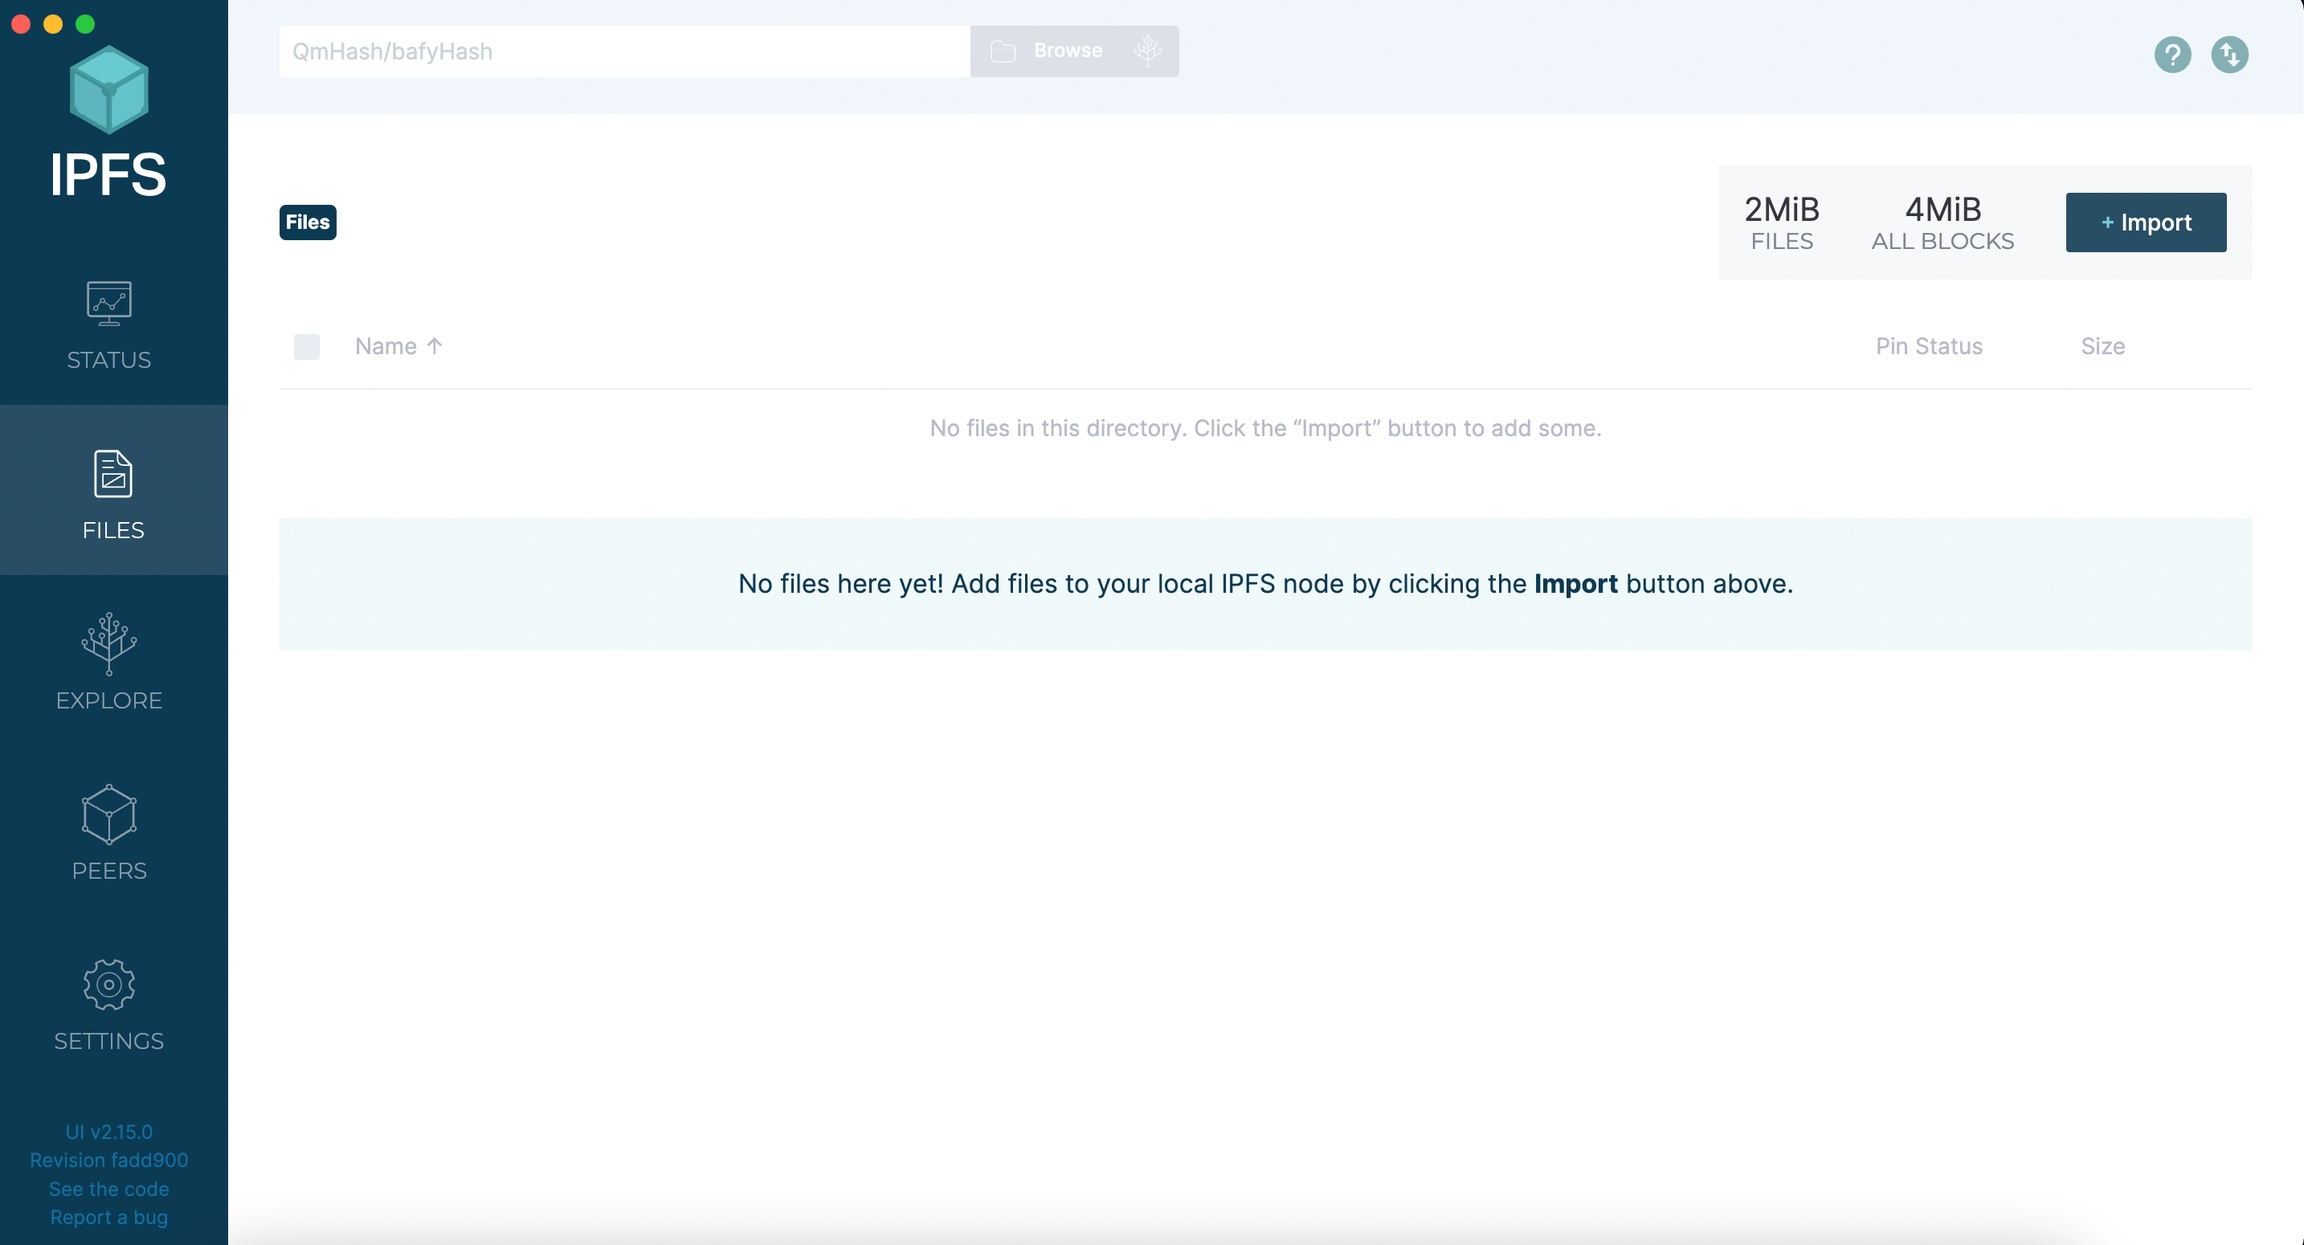The width and height of the screenshot is (2304, 1245).
Task: Open the Report a bug link
Action: 109,1217
